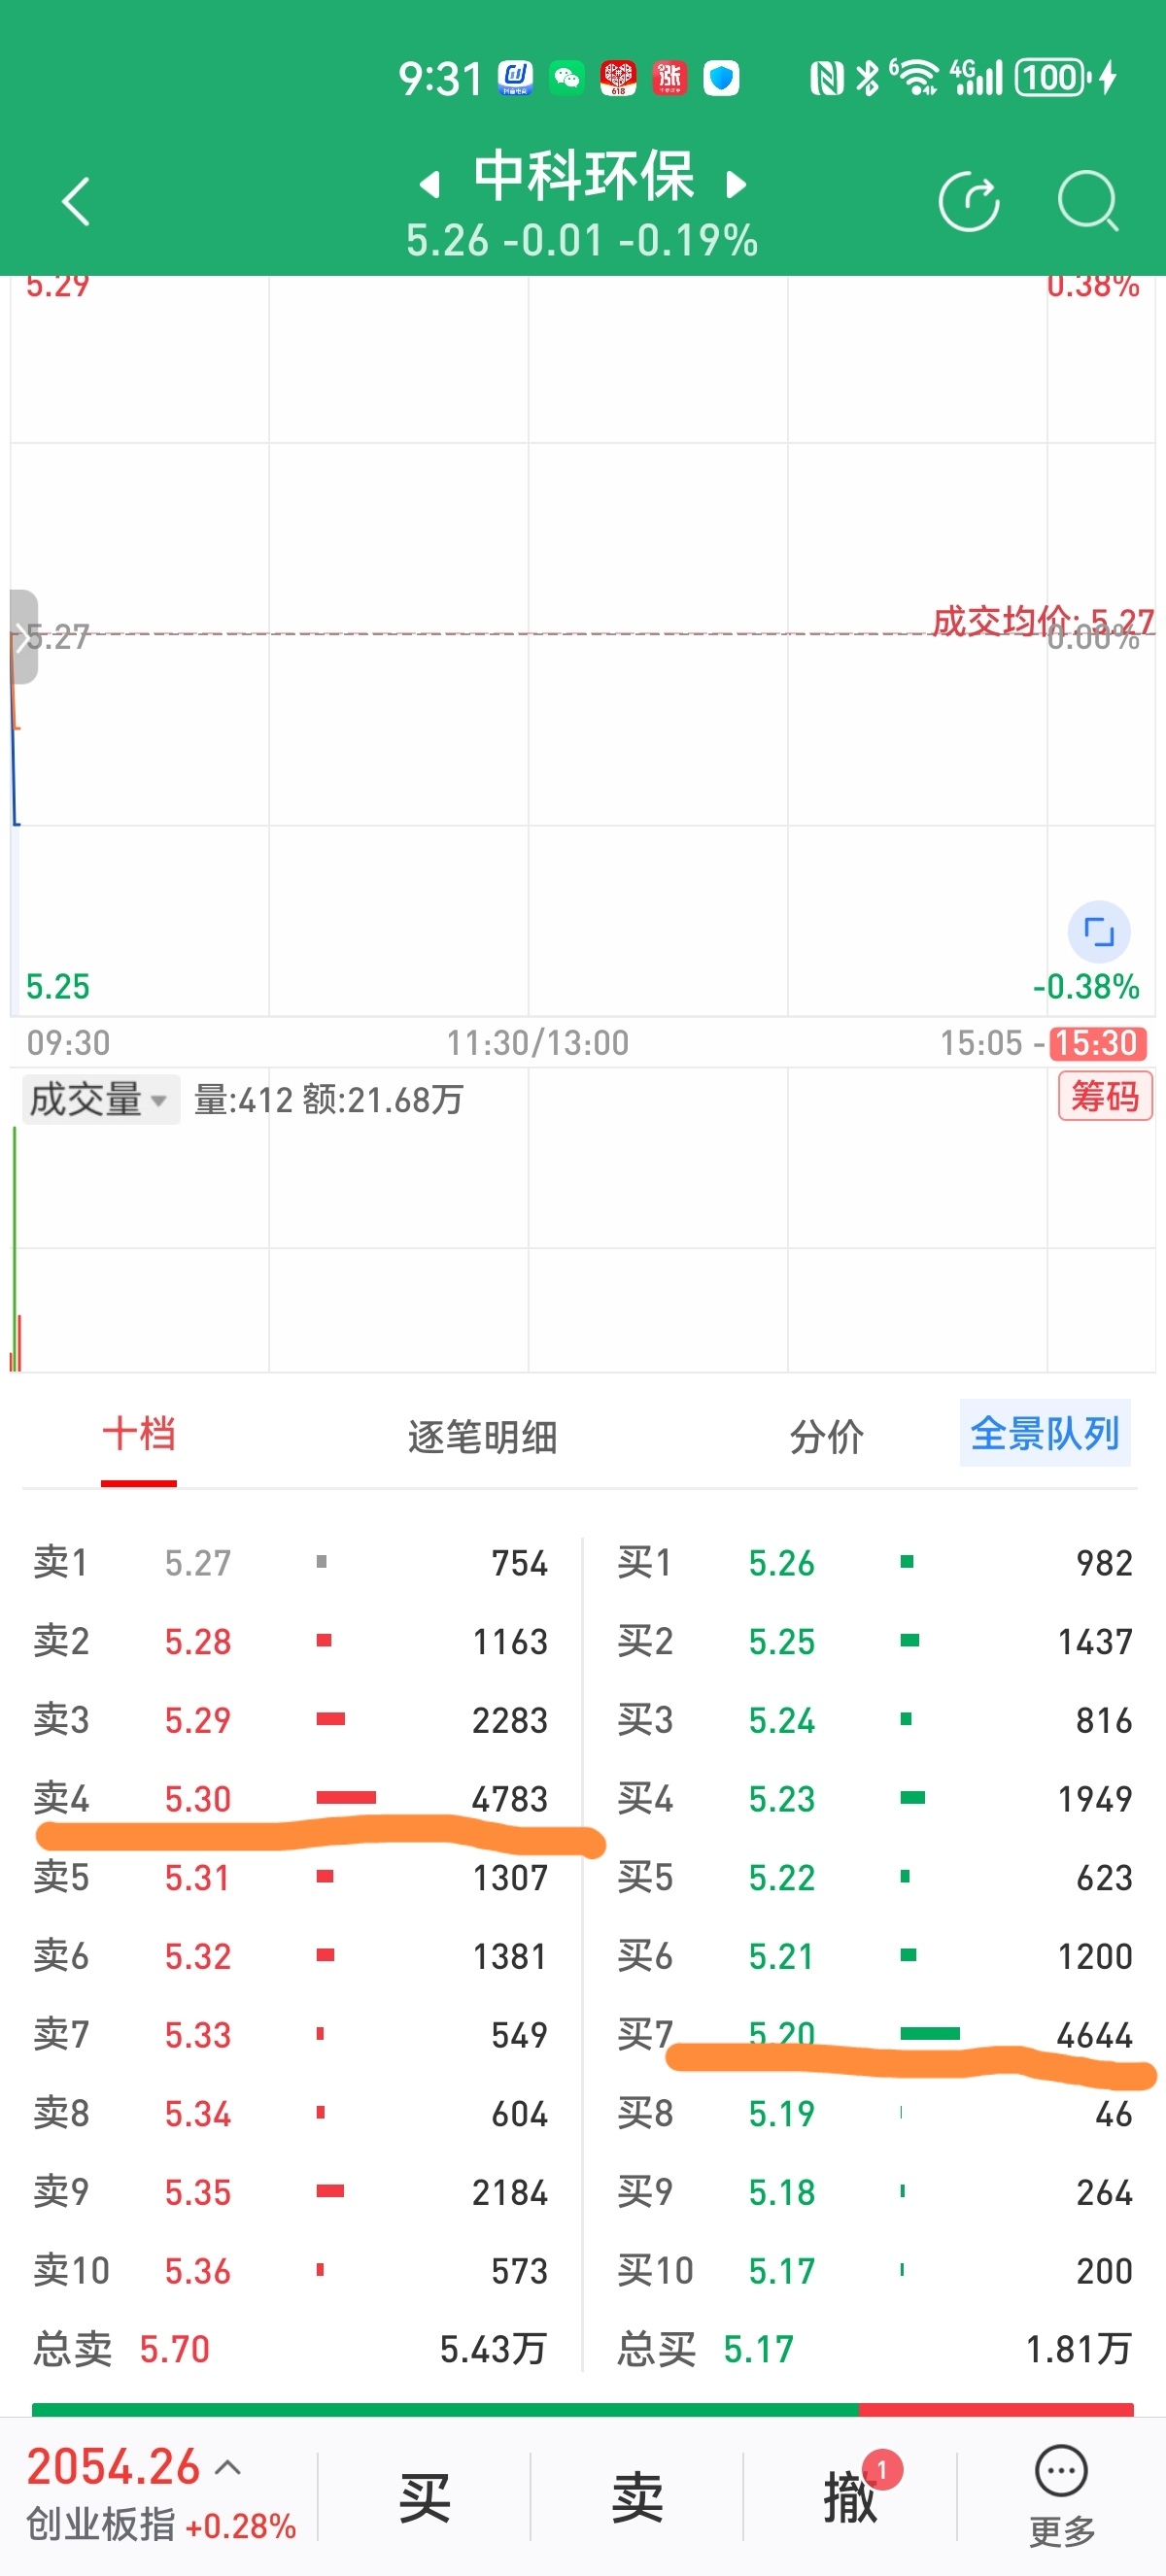Tap total sell volume 5.43万
This screenshot has width=1166, height=2576.
point(493,2348)
